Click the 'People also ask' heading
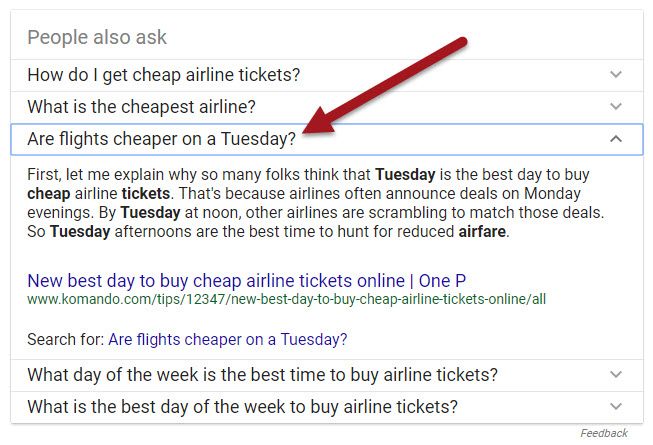 [97, 38]
